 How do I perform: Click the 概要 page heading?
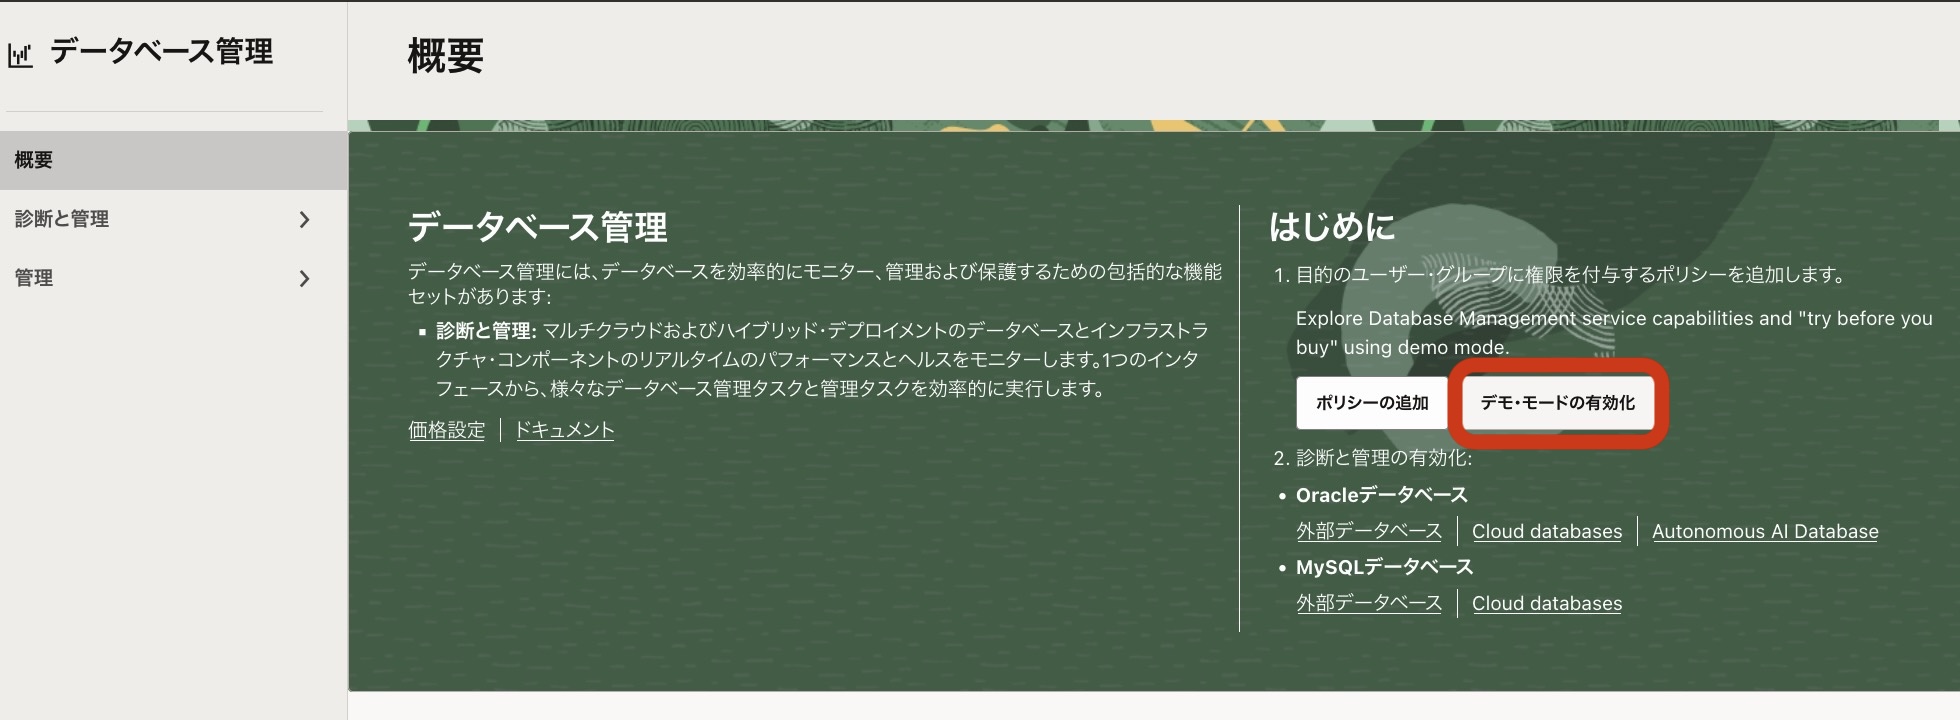tap(446, 56)
